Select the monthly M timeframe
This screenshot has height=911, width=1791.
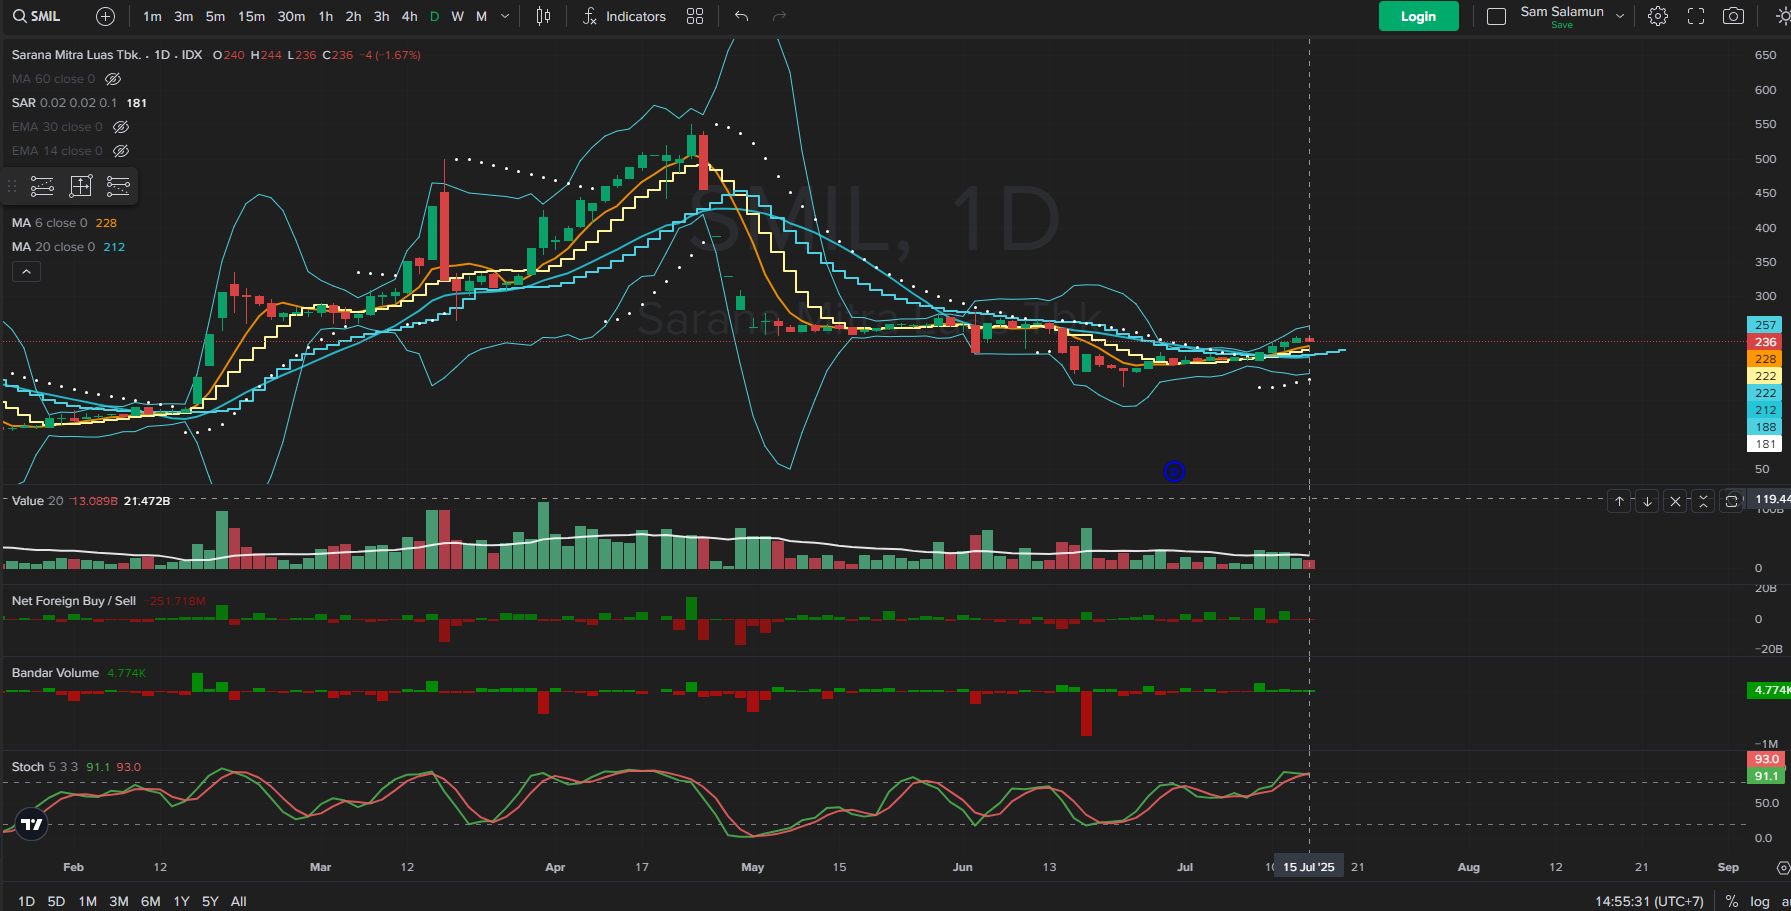coord(481,16)
